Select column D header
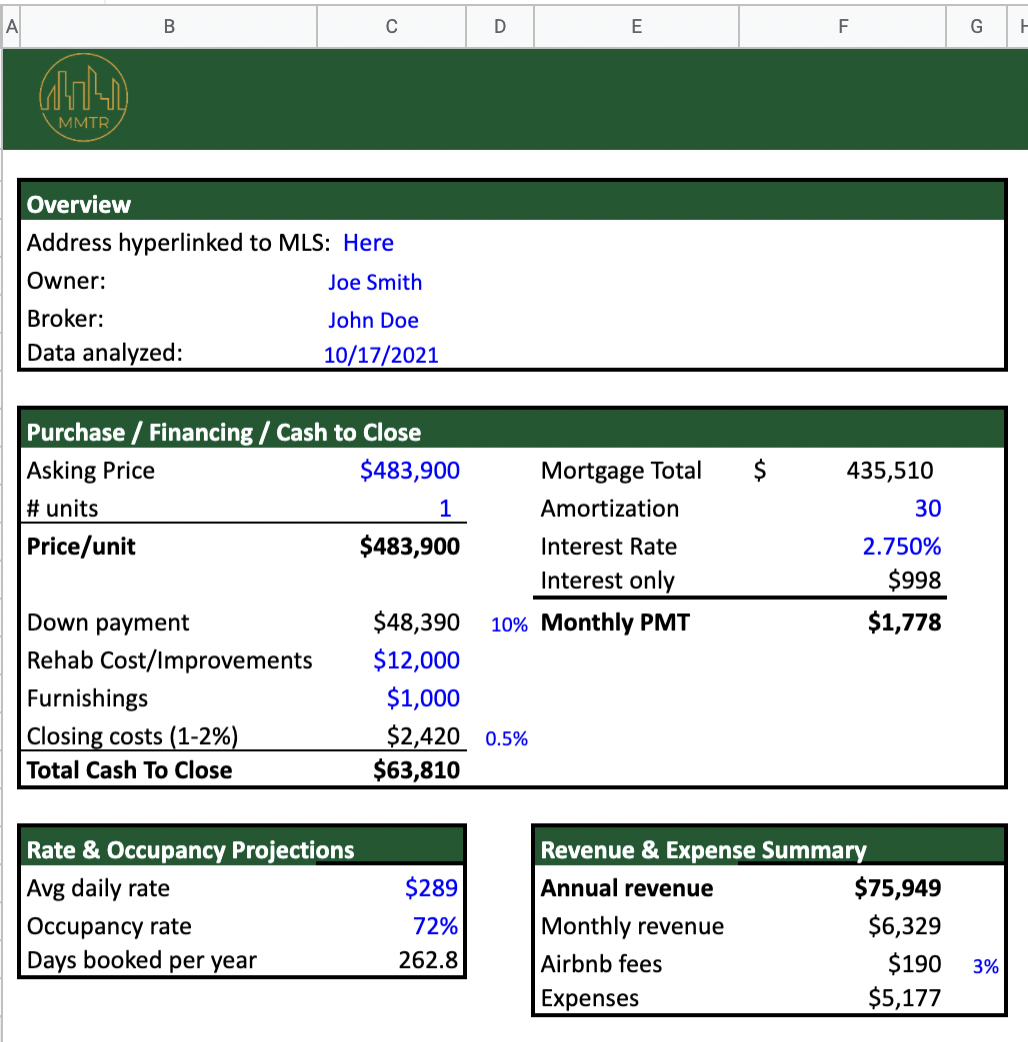Screen dimensions: 1028x1042 (x=500, y=27)
